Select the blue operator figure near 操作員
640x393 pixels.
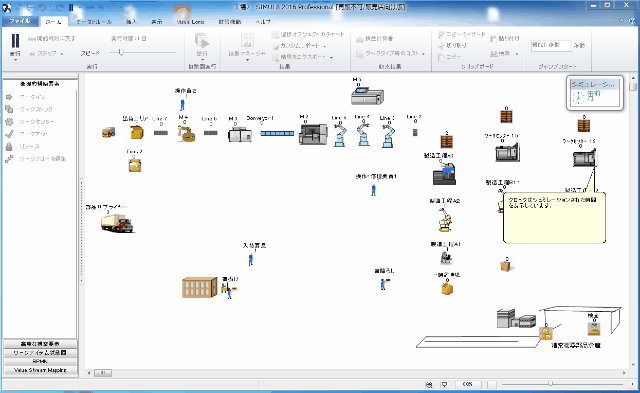coord(182,105)
